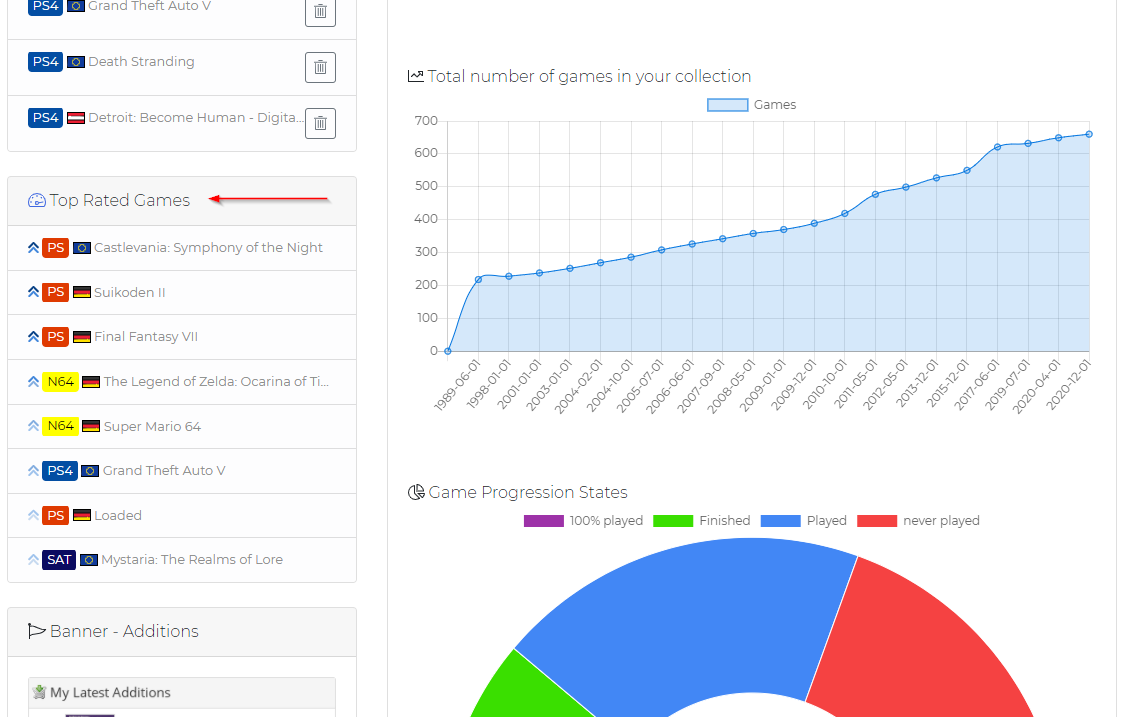This screenshot has width=1127, height=717.
Task: Open Castlevania: Symphony of the Night
Action: (x=208, y=248)
